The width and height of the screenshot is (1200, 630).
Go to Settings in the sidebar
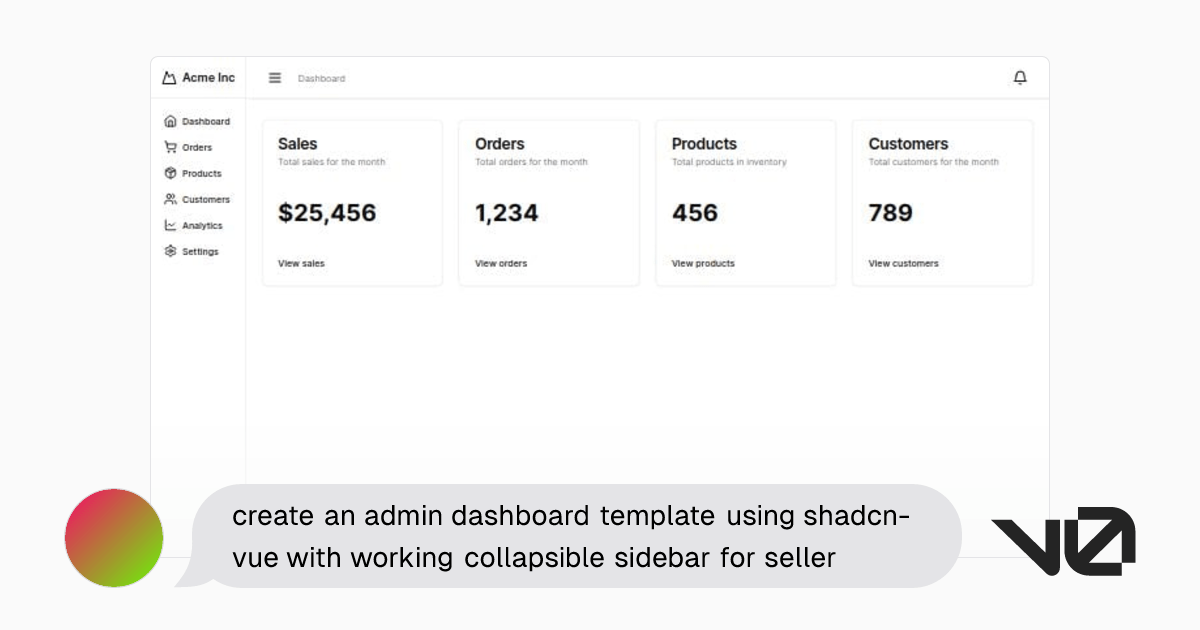coord(200,252)
